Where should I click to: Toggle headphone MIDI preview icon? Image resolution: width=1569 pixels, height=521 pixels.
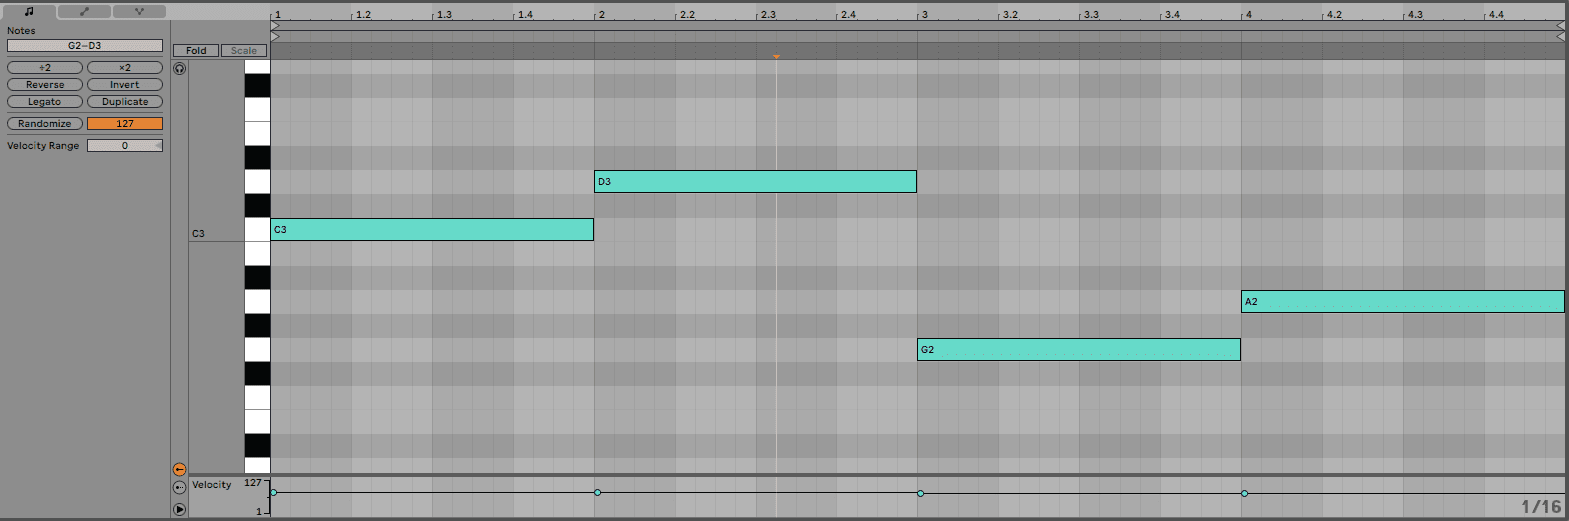click(x=180, y=69)
